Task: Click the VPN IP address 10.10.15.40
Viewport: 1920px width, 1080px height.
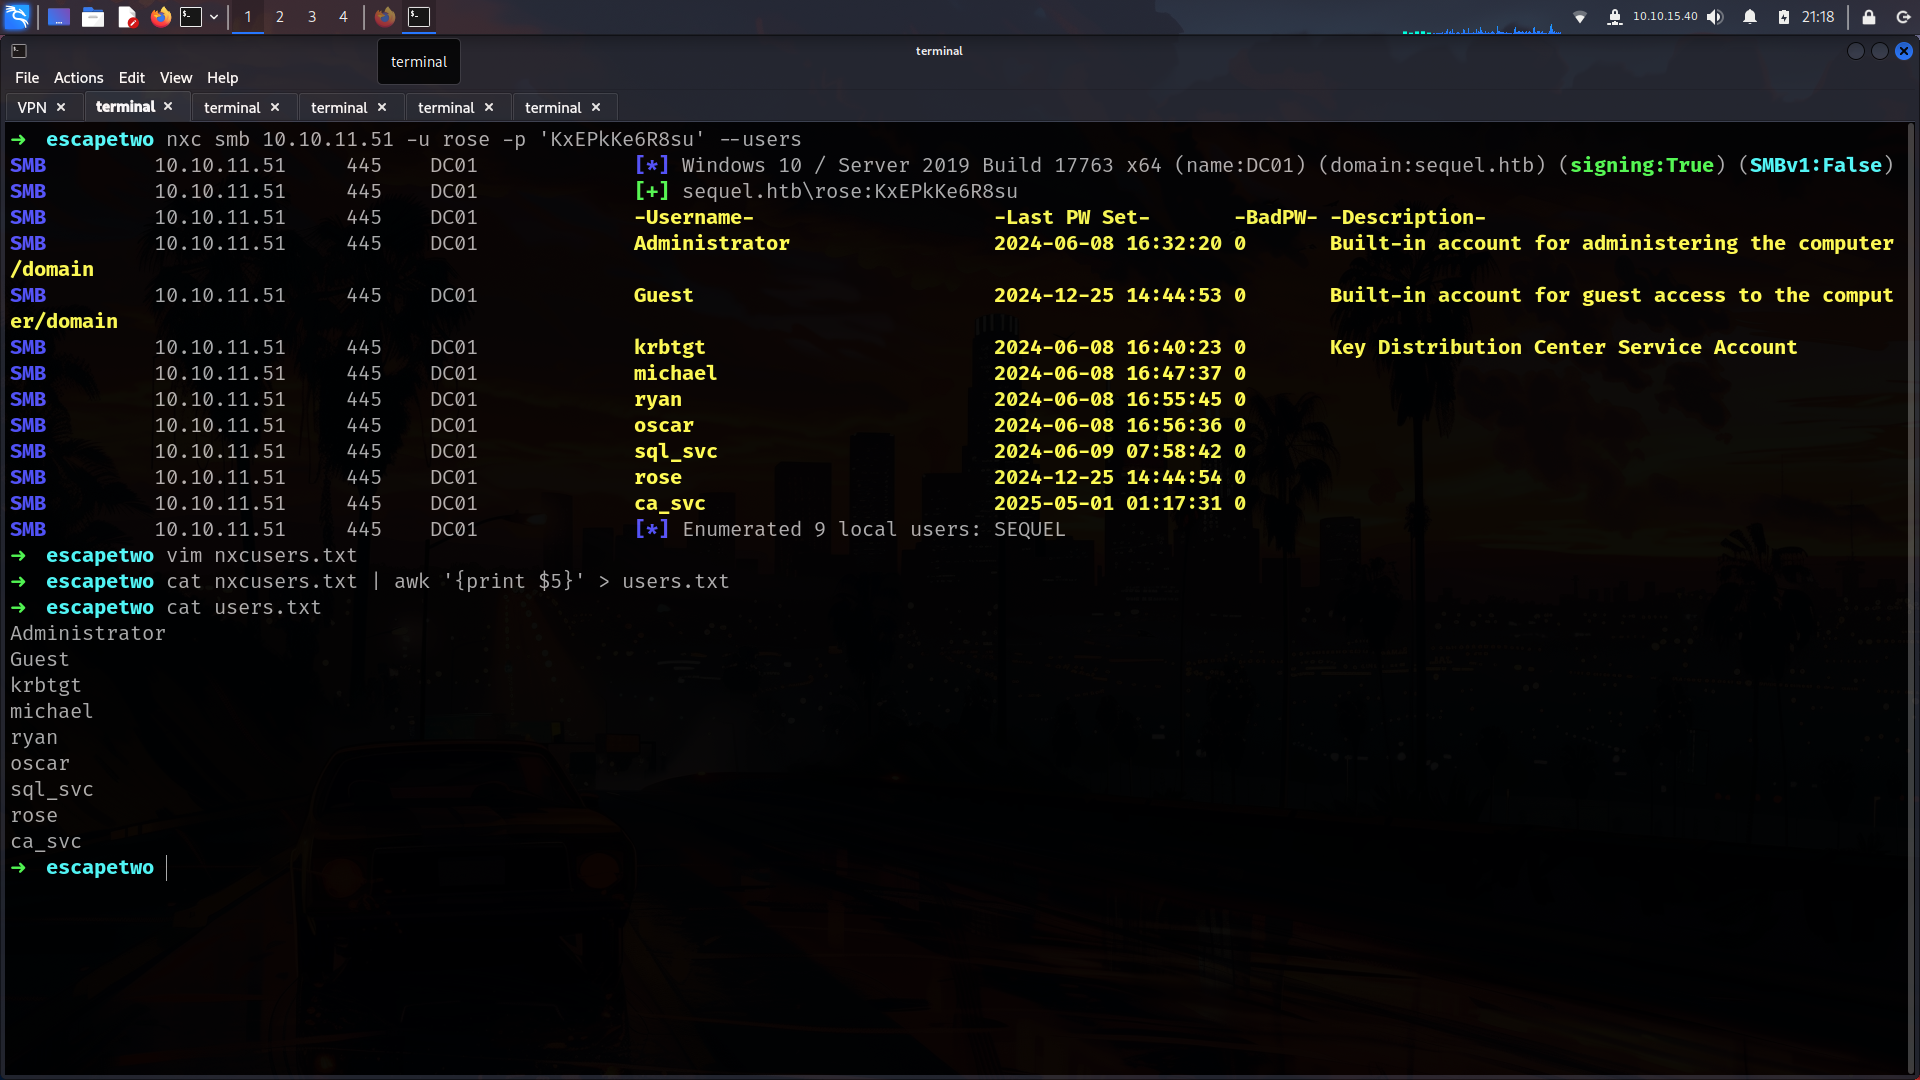Action: tap(1665, 16)
